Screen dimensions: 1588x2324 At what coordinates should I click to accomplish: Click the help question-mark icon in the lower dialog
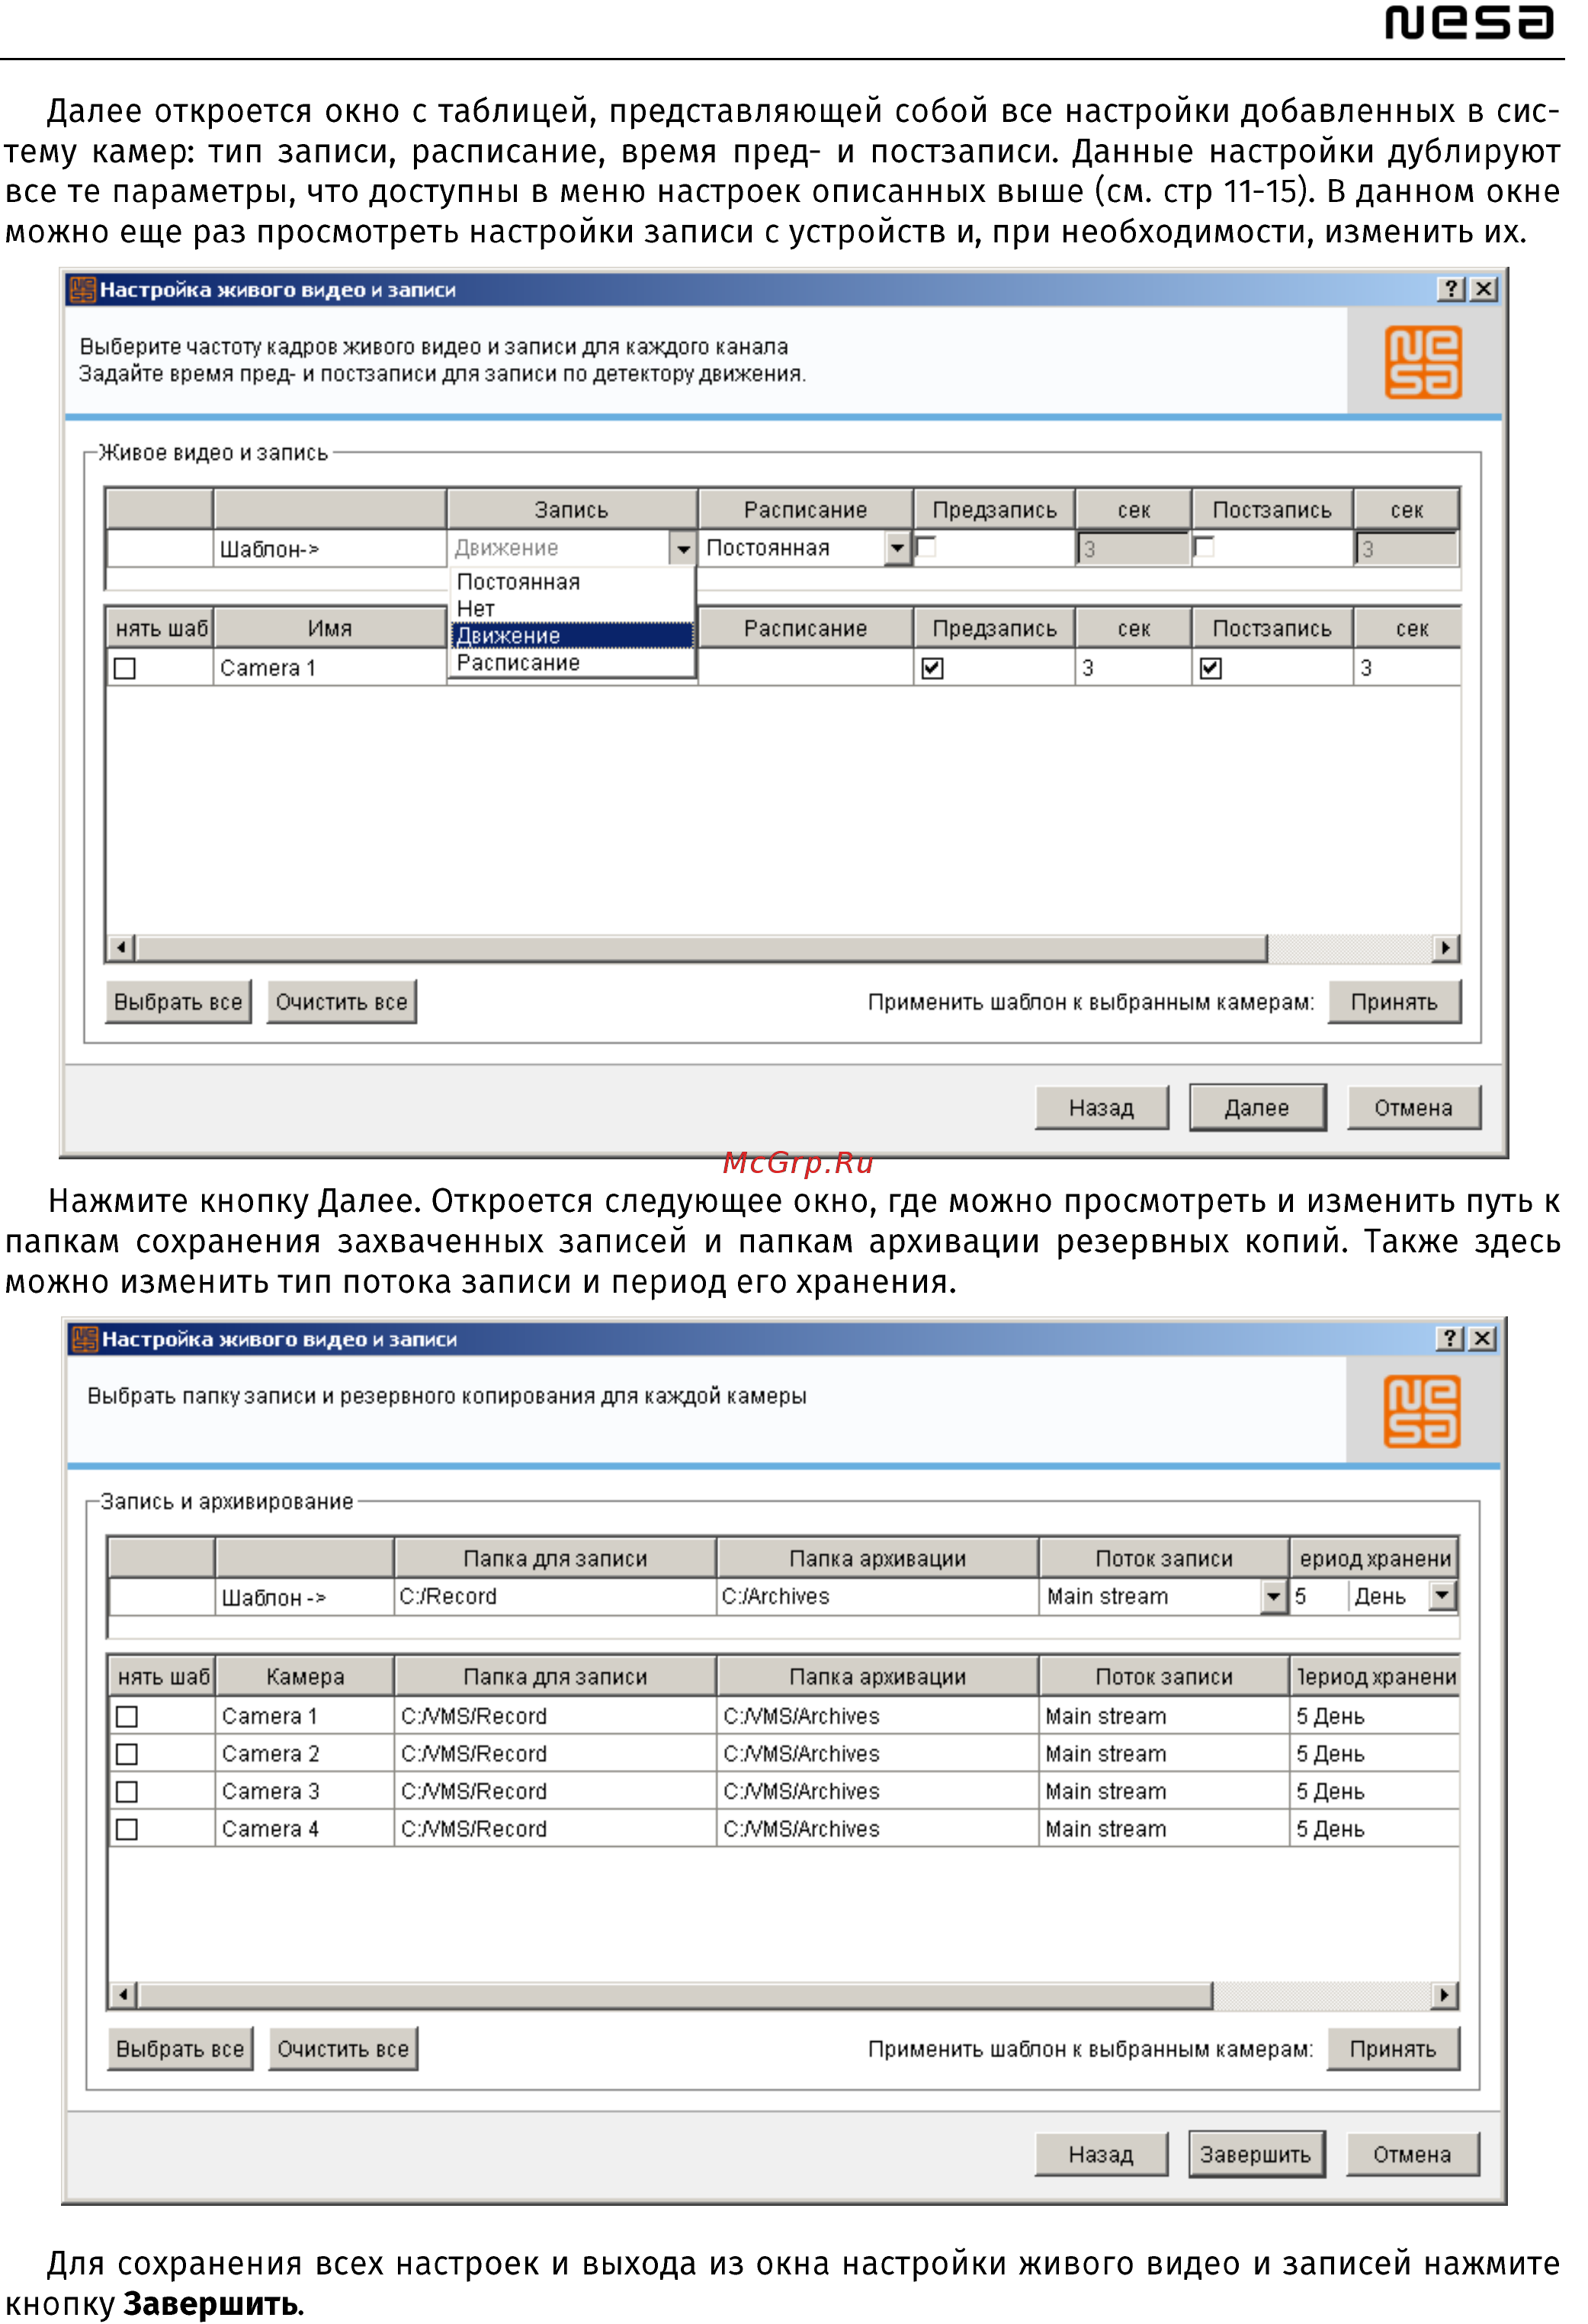coord(1450,1338)
